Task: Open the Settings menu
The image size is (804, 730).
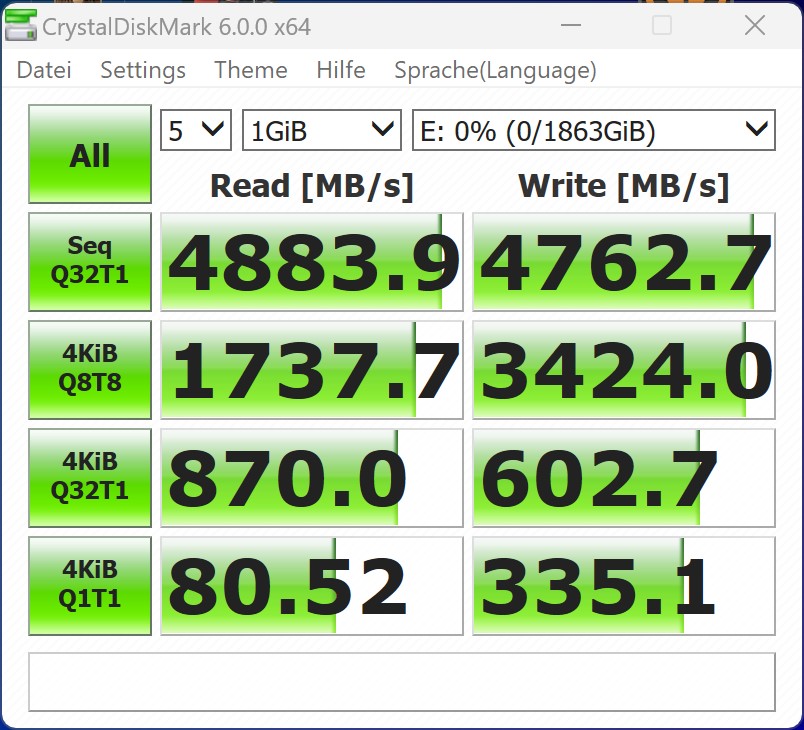Action: pyautogui.click(x=143, y=70)
